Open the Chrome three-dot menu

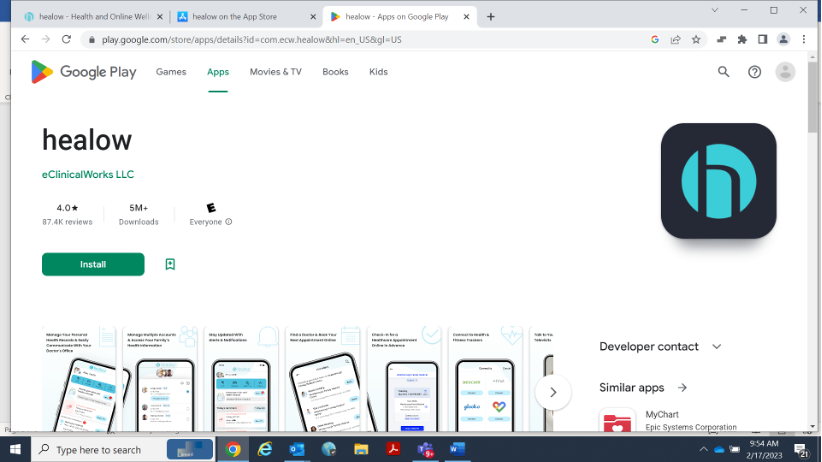(x=804, y=39)
